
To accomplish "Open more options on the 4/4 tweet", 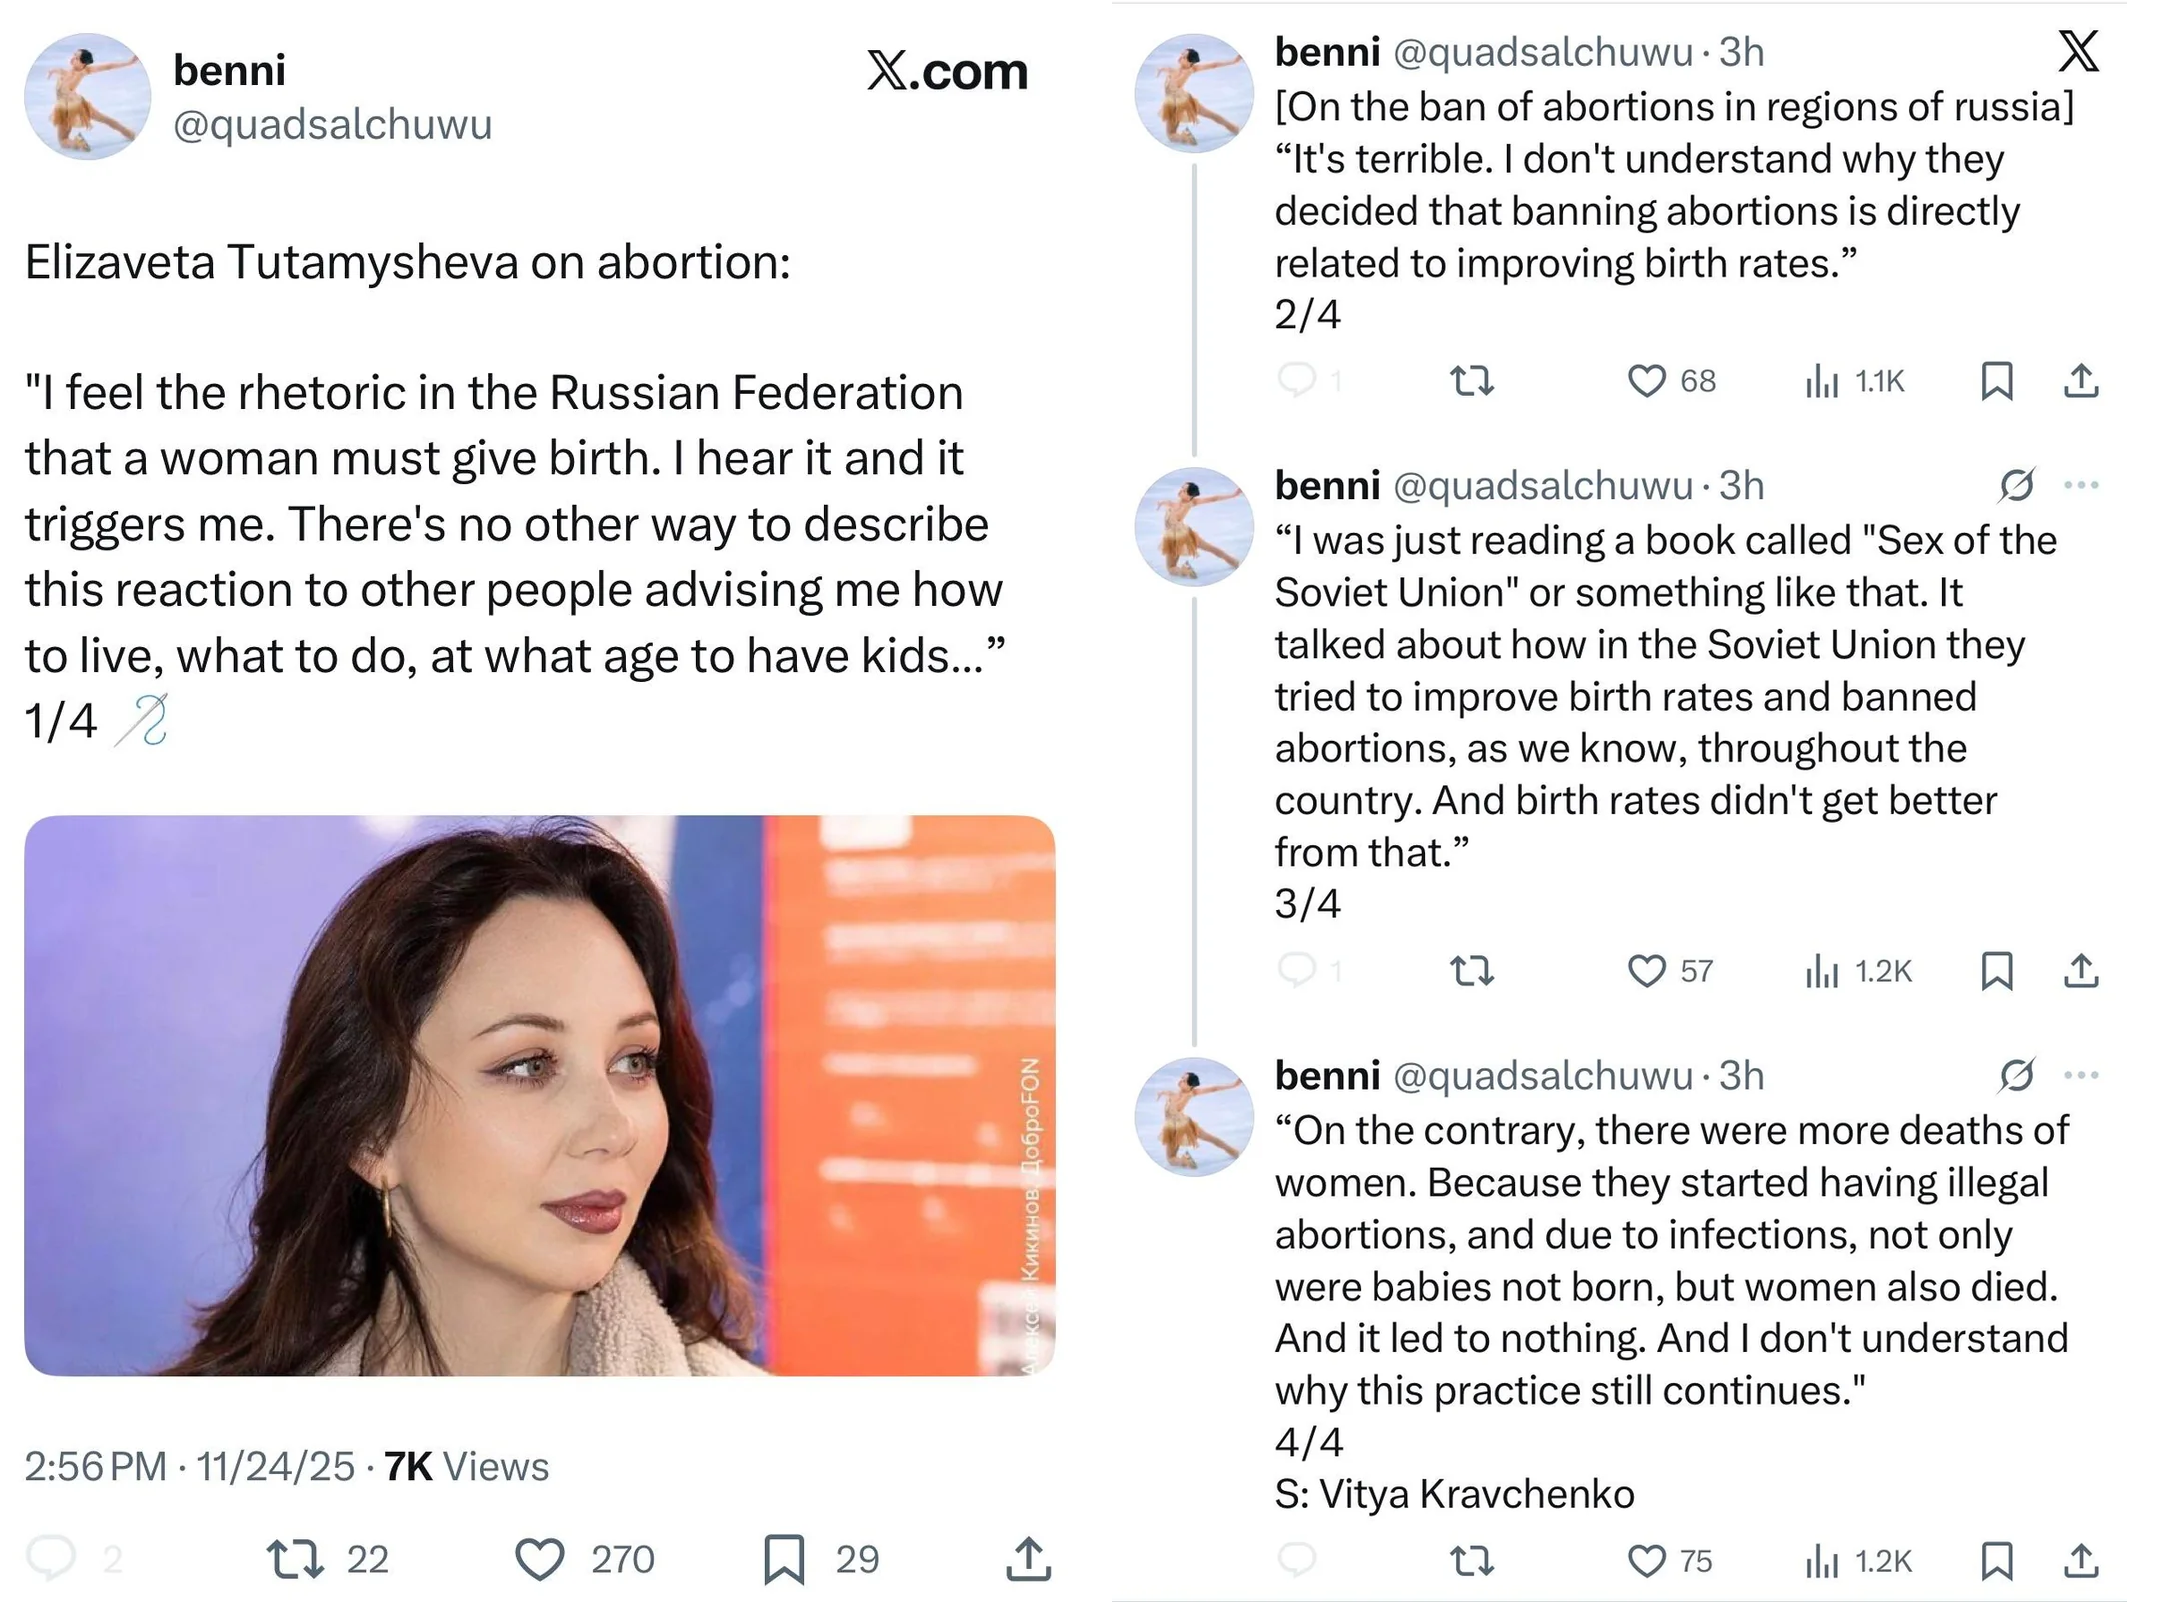I will [x=2081, y=1076].
